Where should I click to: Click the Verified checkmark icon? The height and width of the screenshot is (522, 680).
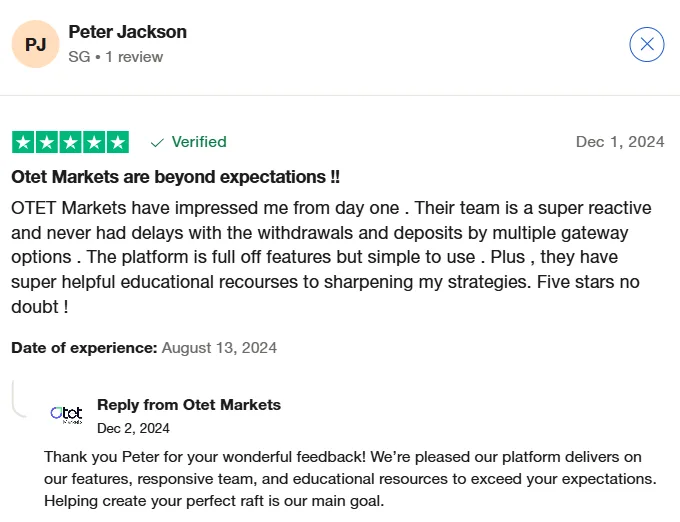tap(157, 142)
